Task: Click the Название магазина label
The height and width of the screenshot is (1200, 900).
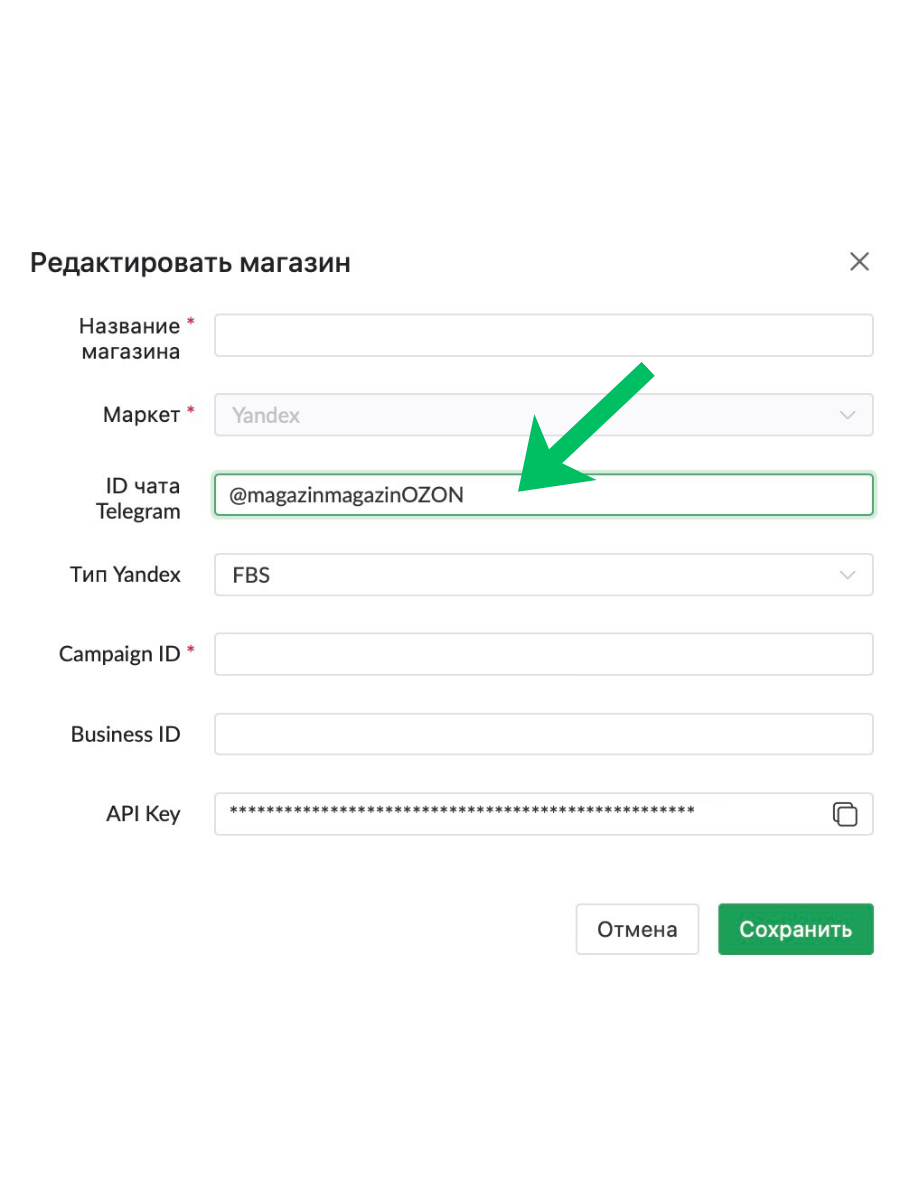Action: coord(131,338)
